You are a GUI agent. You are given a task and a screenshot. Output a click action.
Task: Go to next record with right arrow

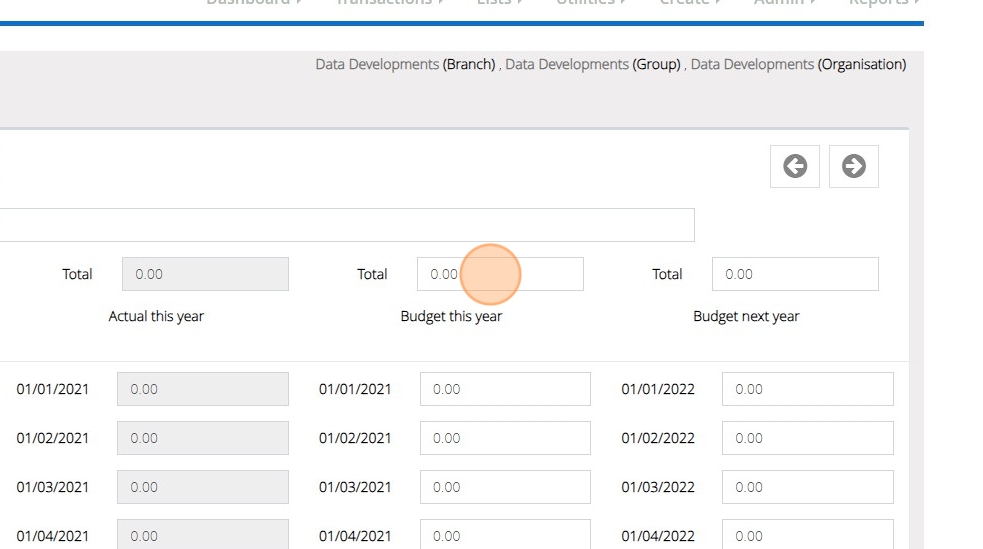pos(853,166)
